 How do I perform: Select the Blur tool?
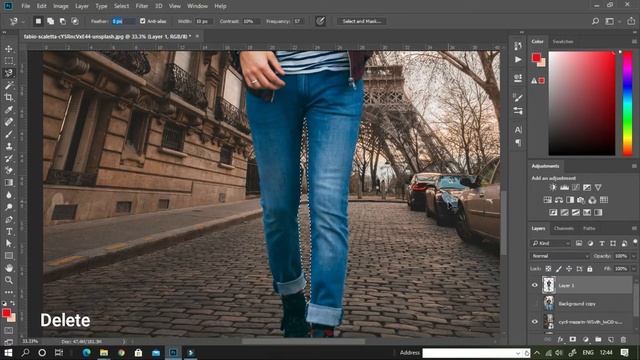pos(9,195)
